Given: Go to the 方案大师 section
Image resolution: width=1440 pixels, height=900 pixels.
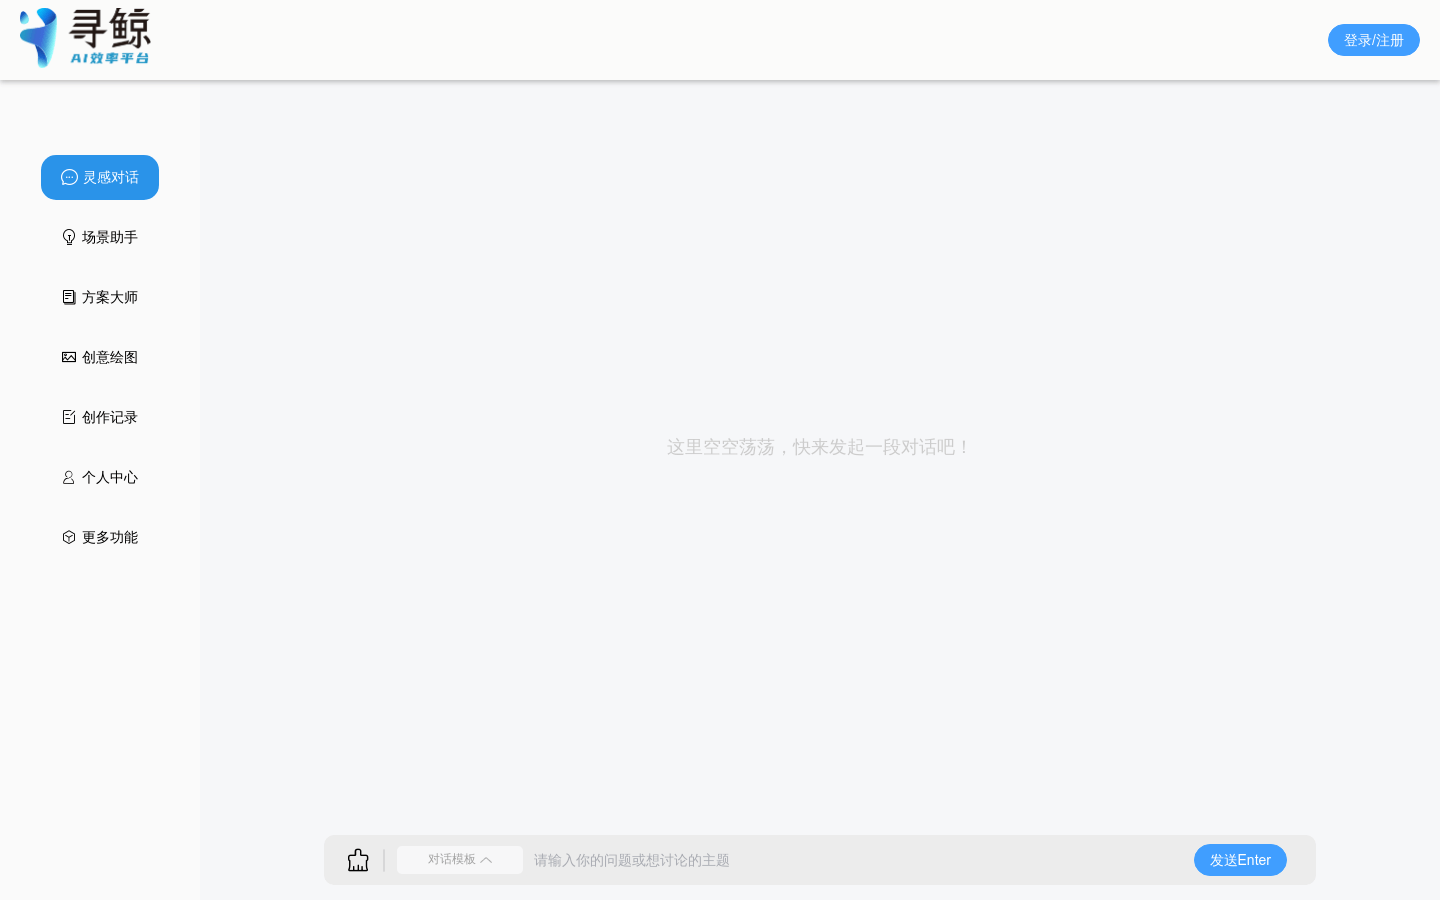Looking at the screenshot, I should (110, 297).
